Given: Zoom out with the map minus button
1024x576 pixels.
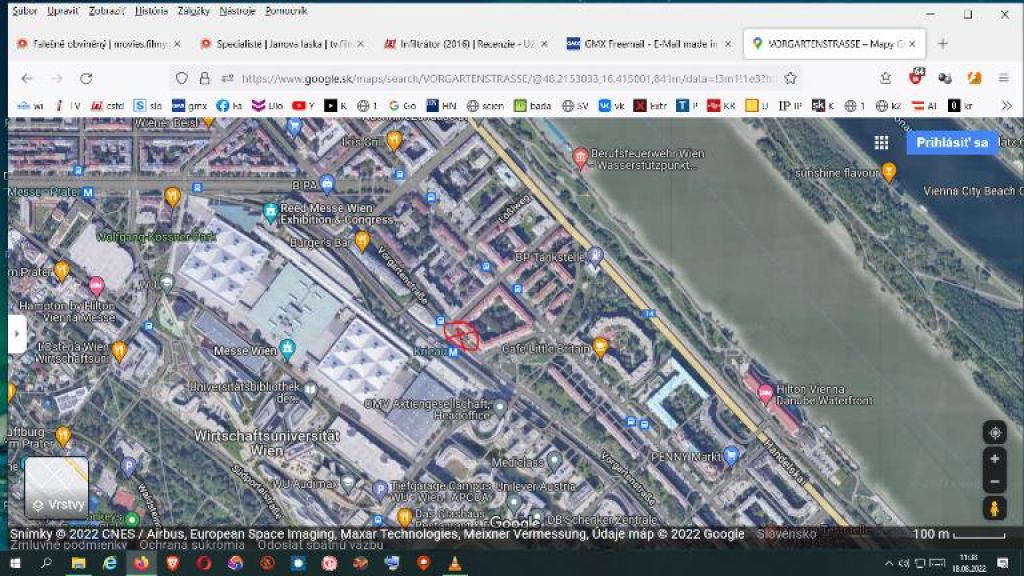Looking at the screenshot, I should [x=994, y=482].
